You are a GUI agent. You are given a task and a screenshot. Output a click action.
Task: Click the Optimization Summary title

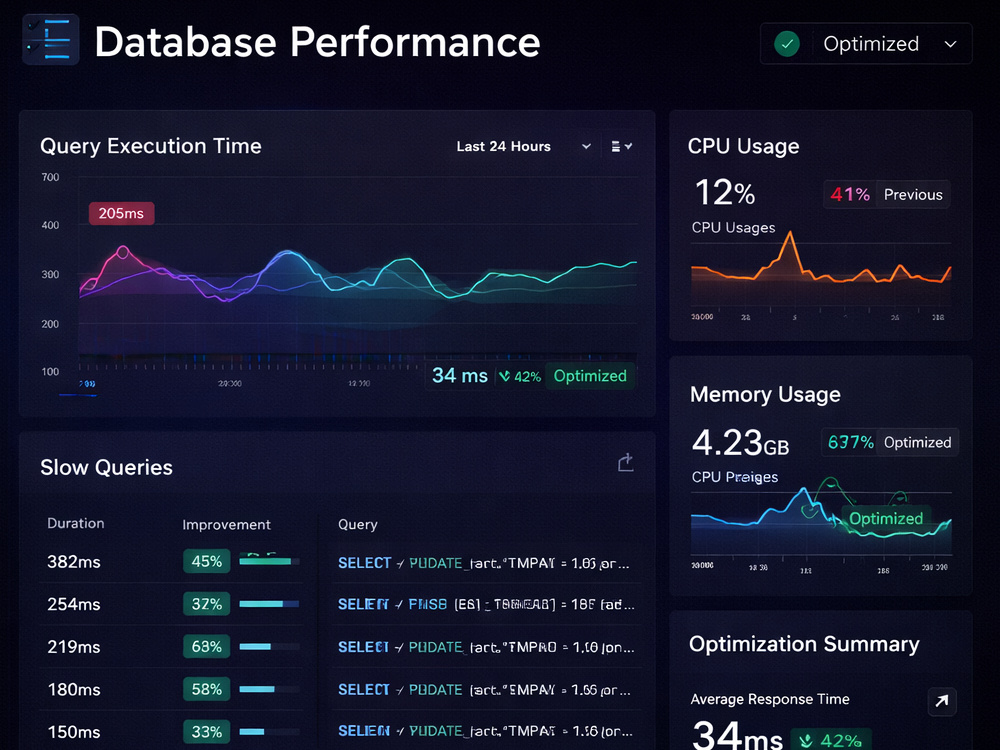click(804, 644)
